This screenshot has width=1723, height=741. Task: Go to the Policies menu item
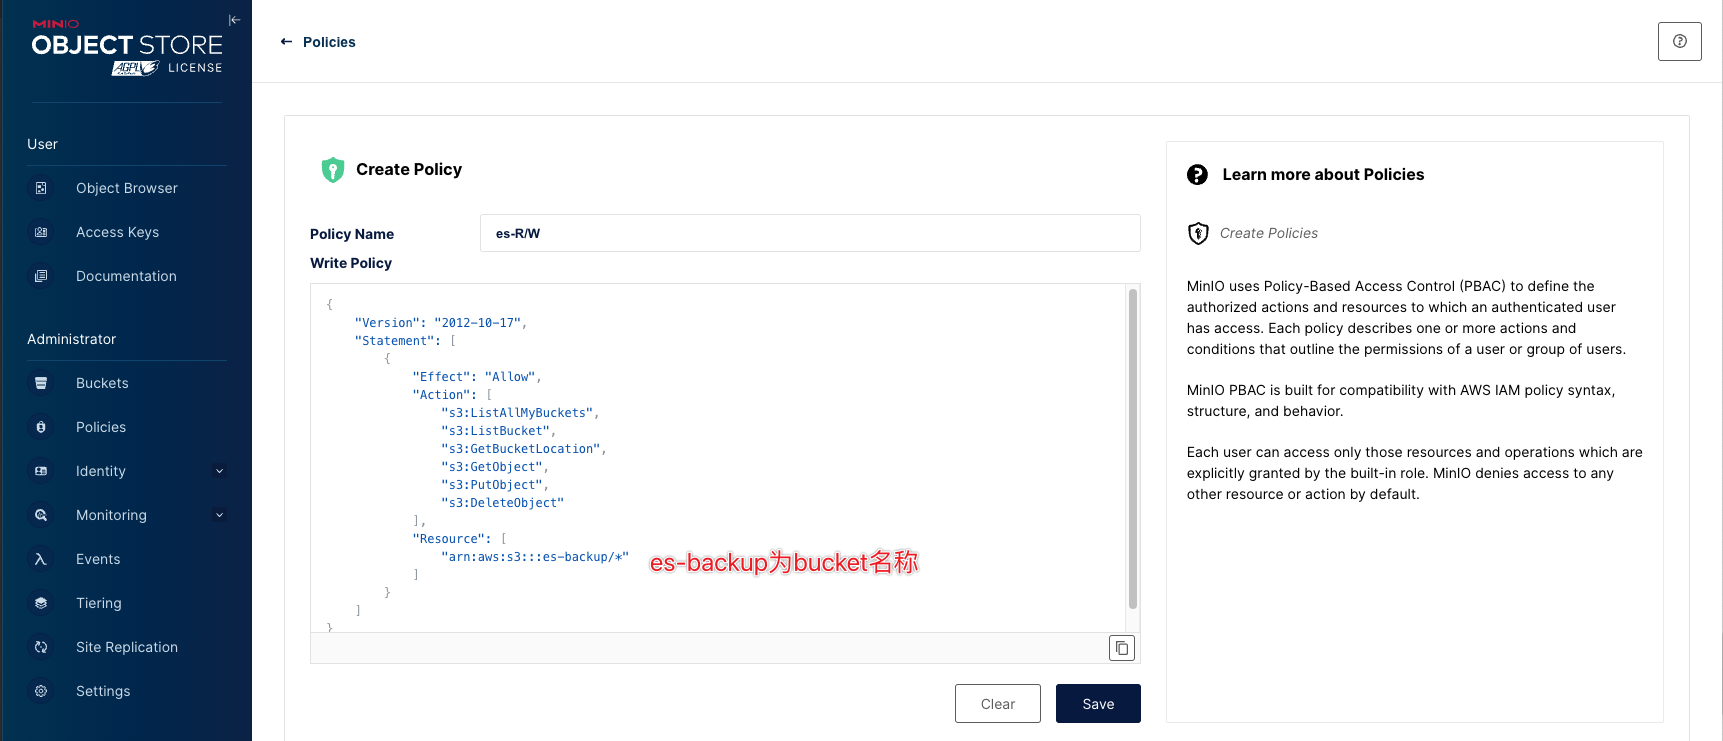(101, 427)
